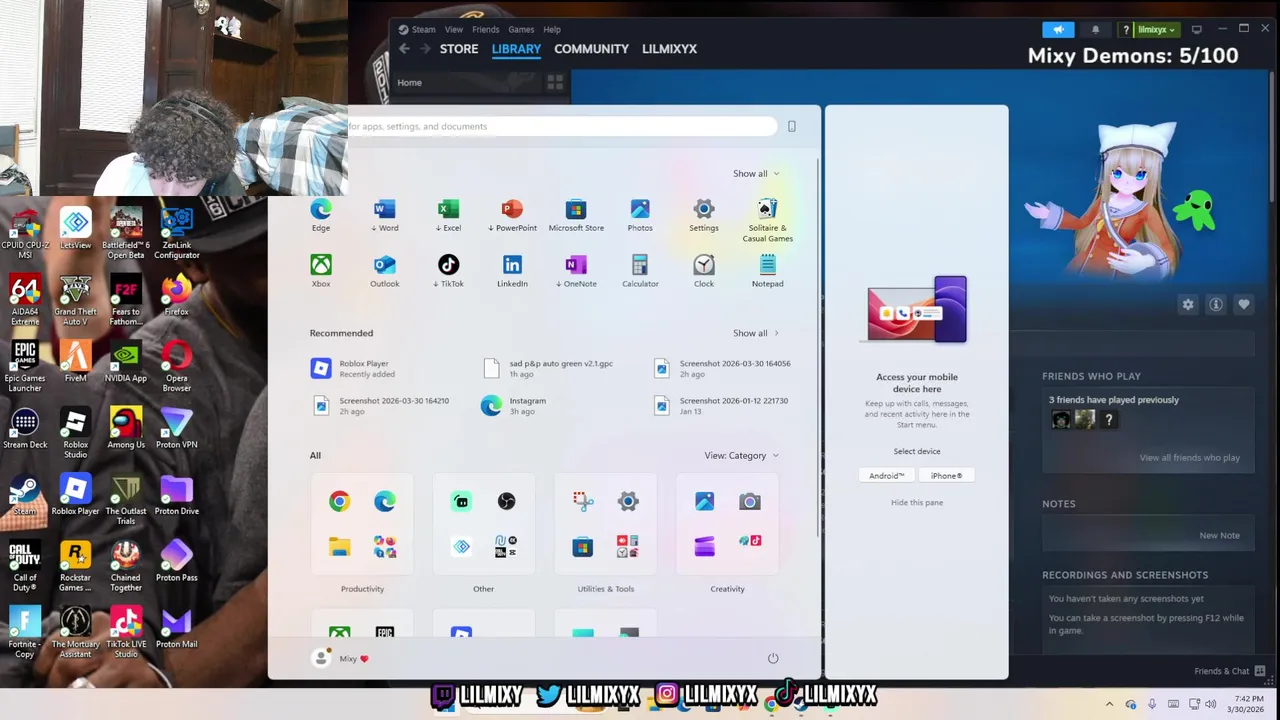
Task: Launch PowerPoint pinned app
Action: click(x=512, y=215)
